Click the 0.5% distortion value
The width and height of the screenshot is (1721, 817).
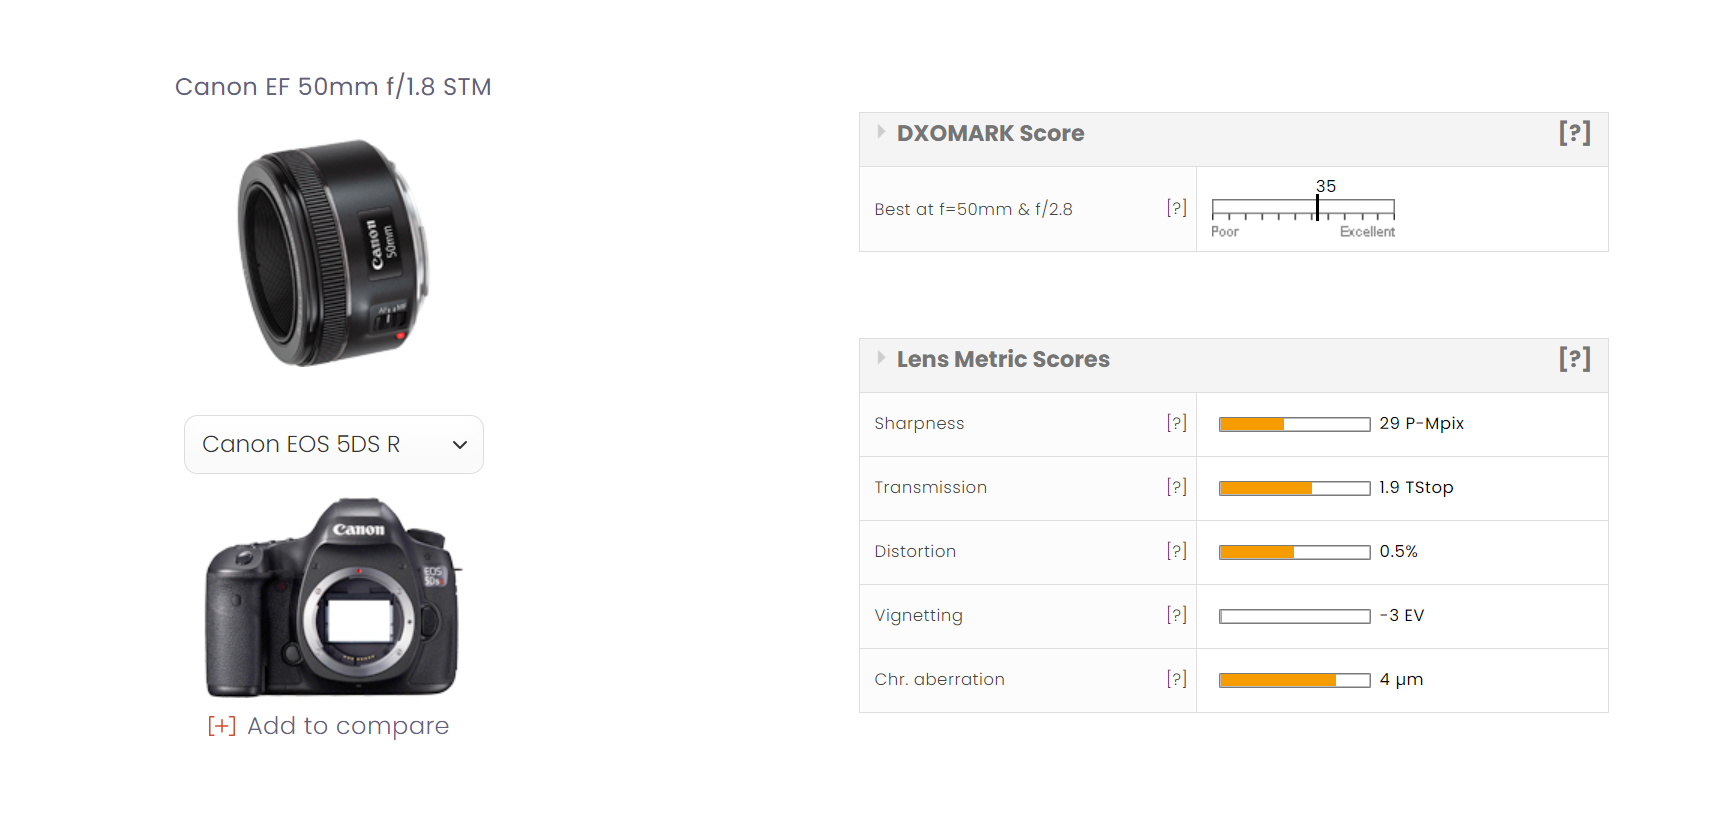click(x=1398, y=551)
